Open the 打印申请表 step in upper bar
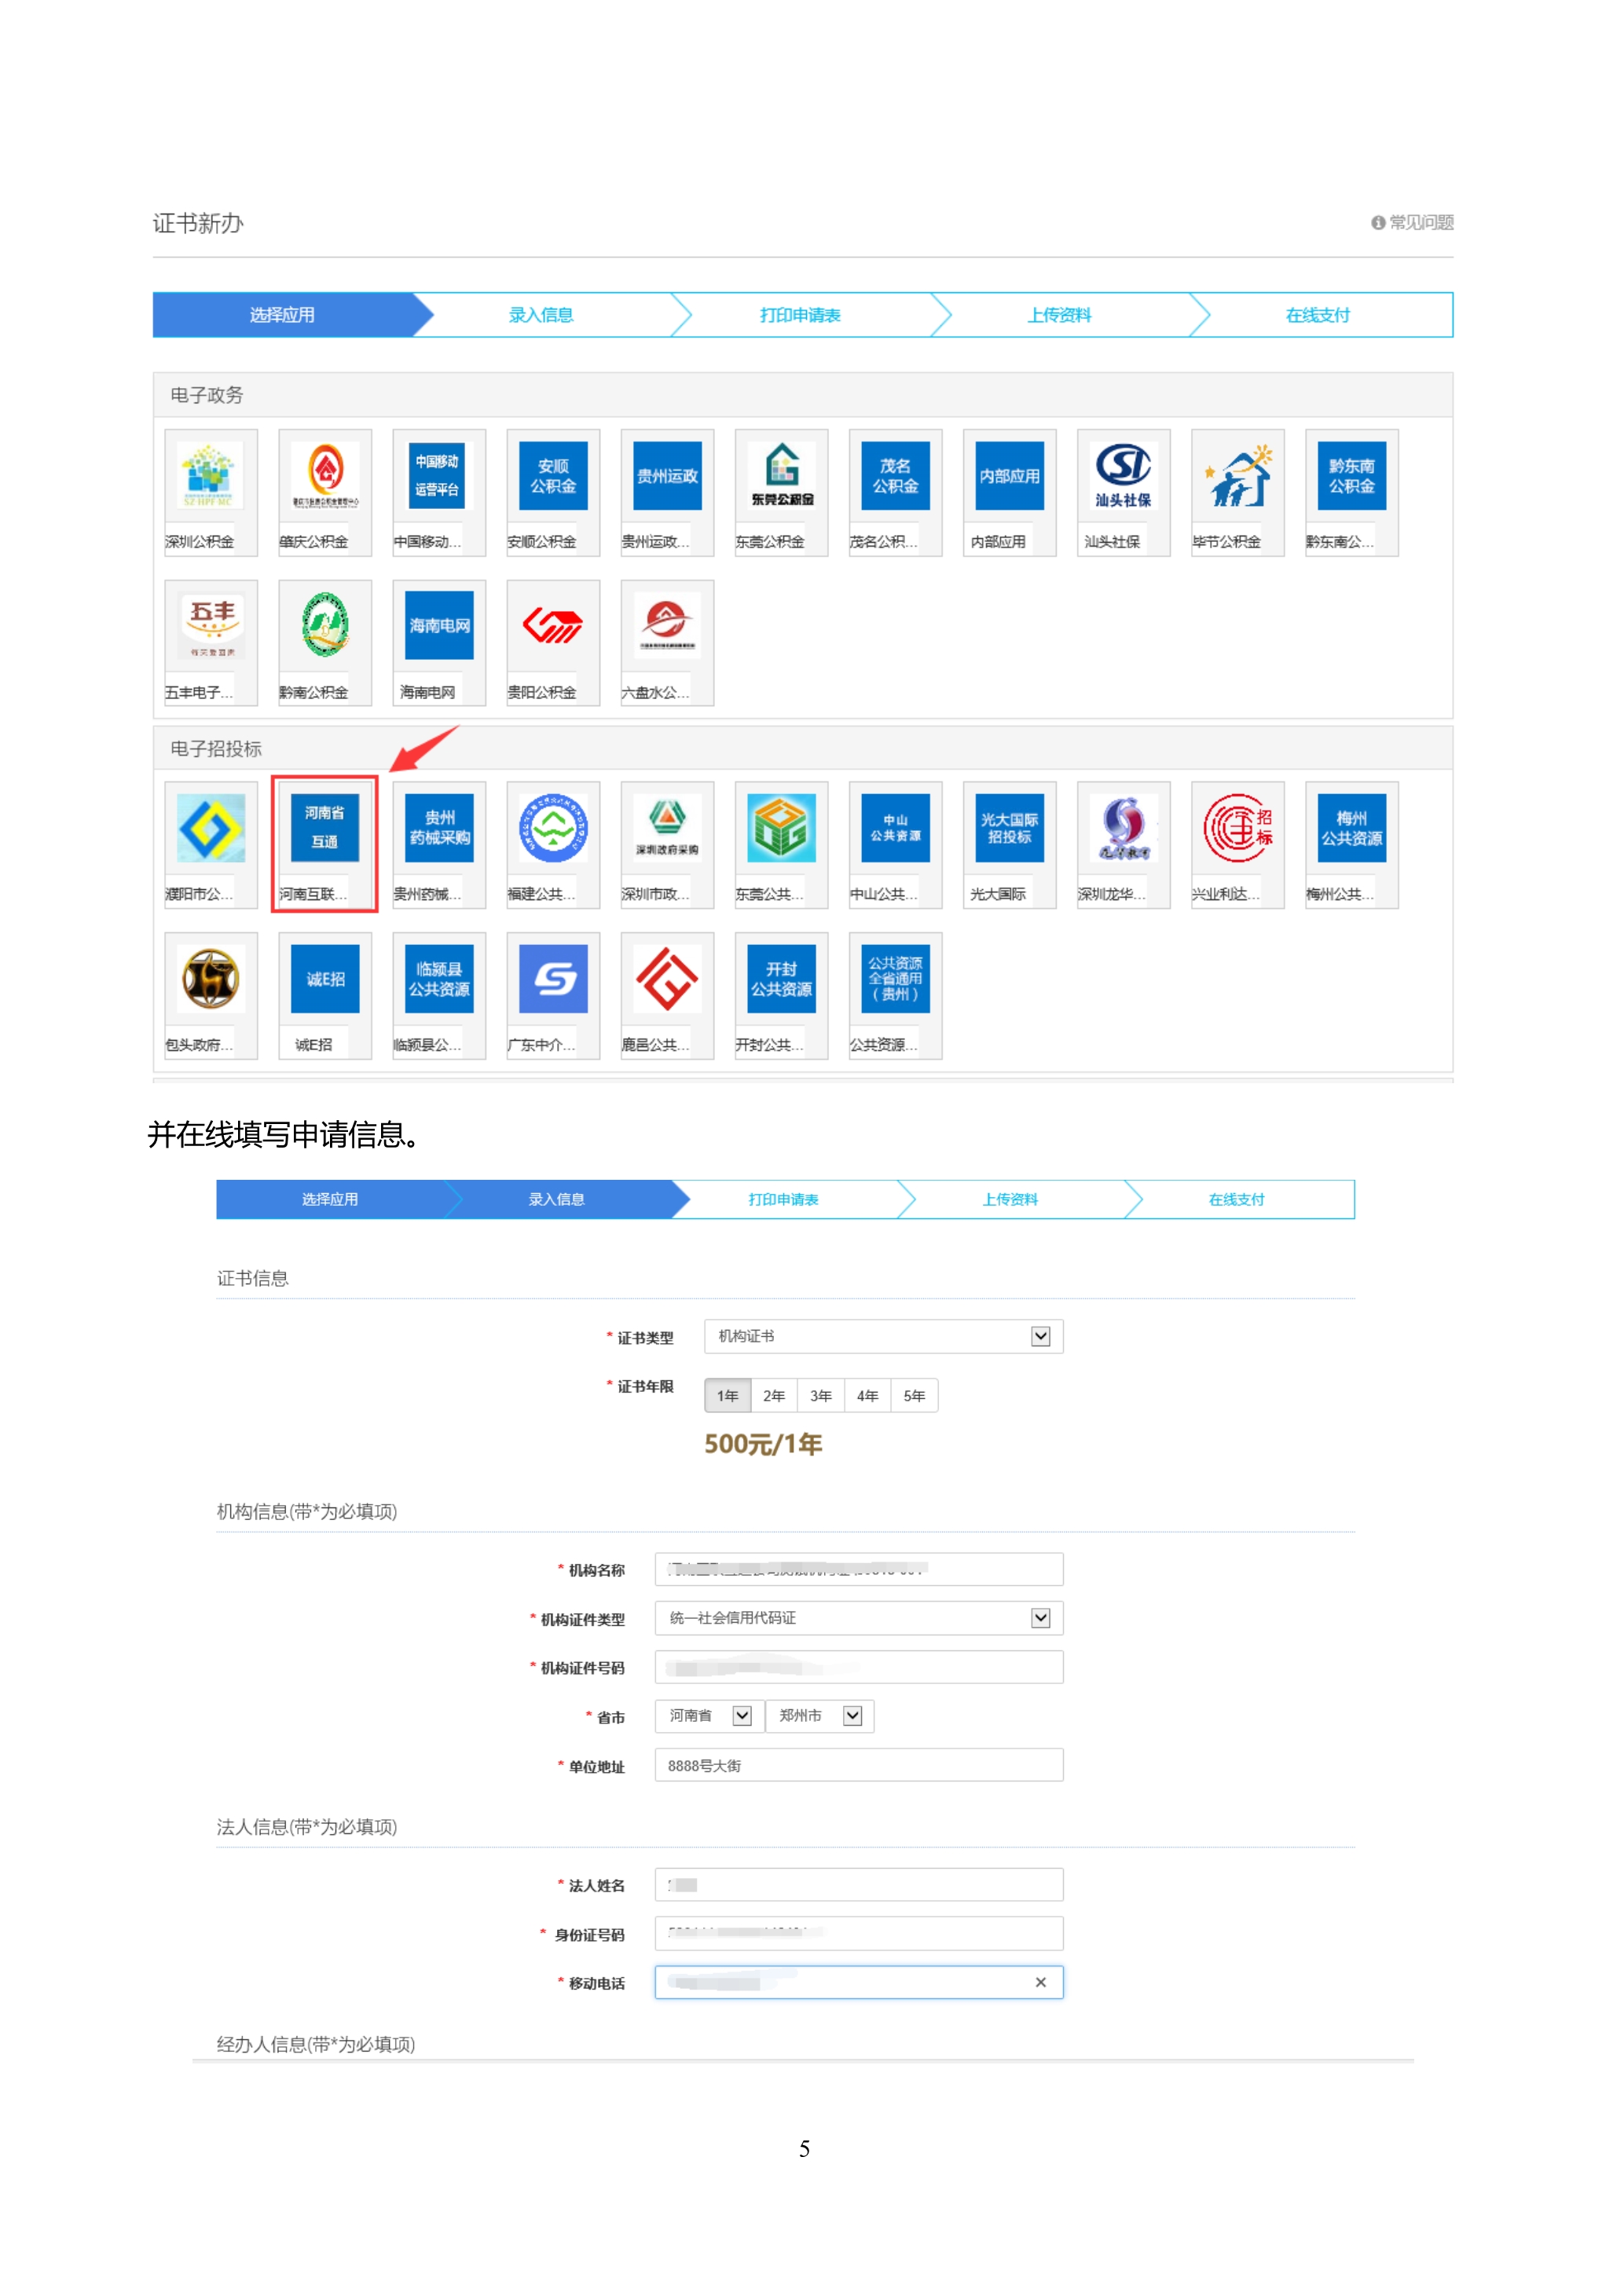 (800, 315)
